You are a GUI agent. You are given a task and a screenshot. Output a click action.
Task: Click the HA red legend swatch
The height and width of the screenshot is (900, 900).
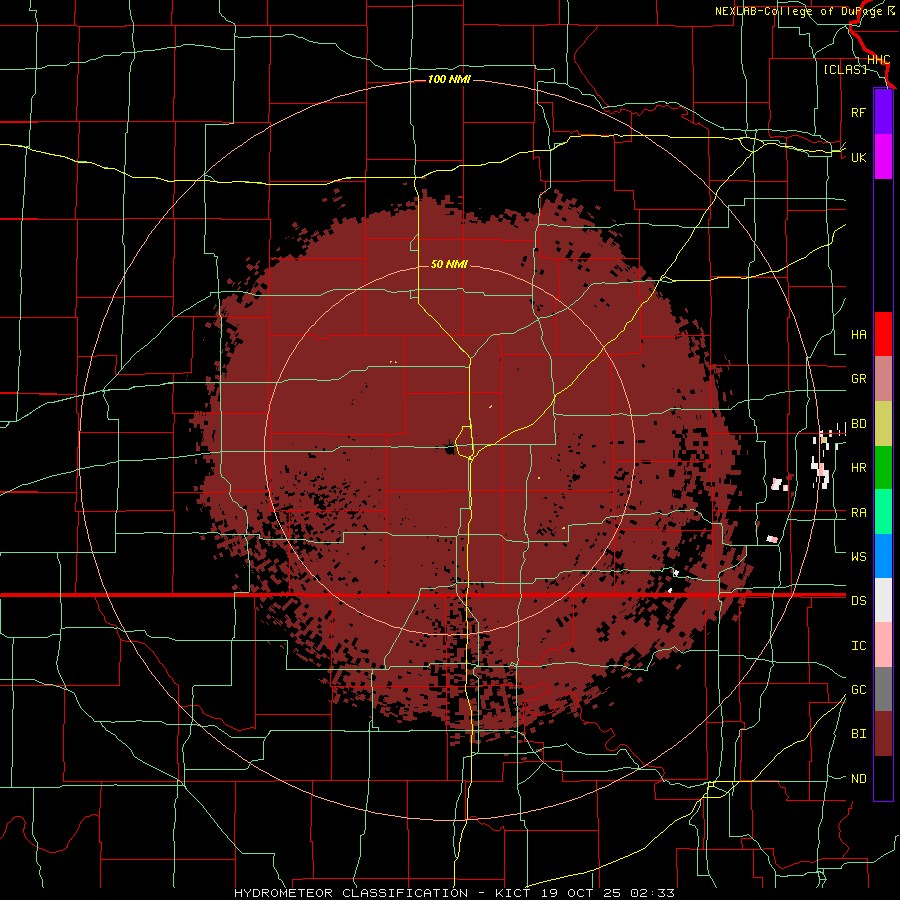(x=883, y=334)
